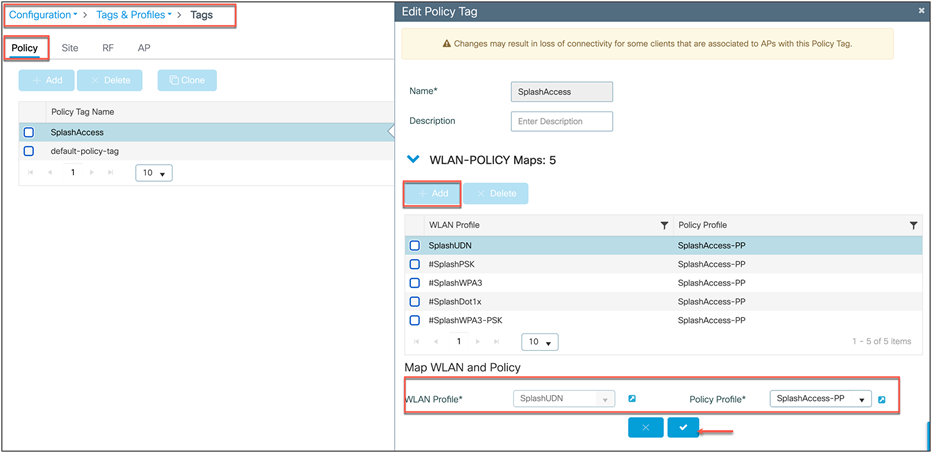The height and width of the screenshot is (453, 932).
Task: Select the #SplashWPA3 WLAN profile entry
Action: (x=456, y=283)
